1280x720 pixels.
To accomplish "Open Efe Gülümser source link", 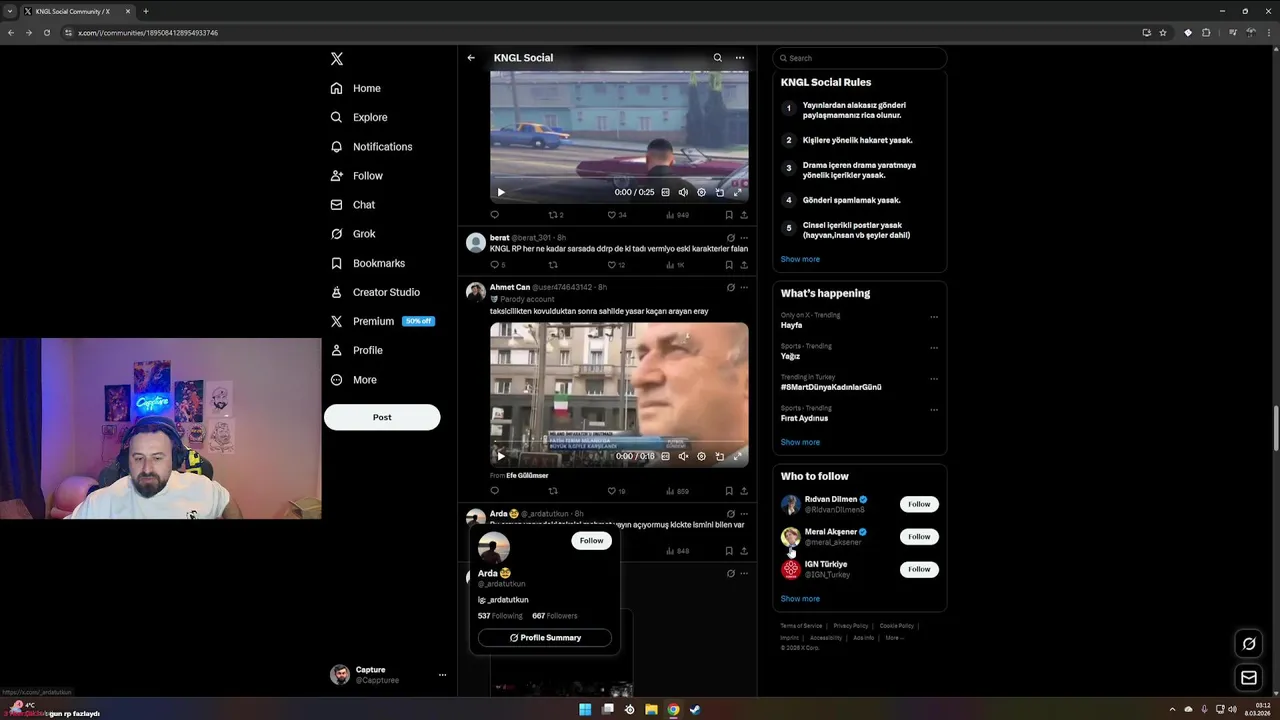I will click(527, 476).
